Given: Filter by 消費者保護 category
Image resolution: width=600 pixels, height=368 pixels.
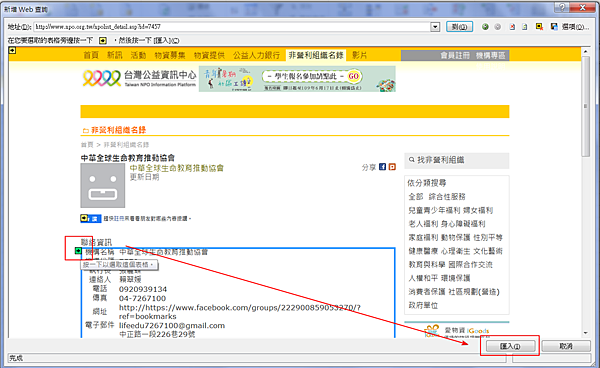Looking at the screenshot, I should (427, 292).
